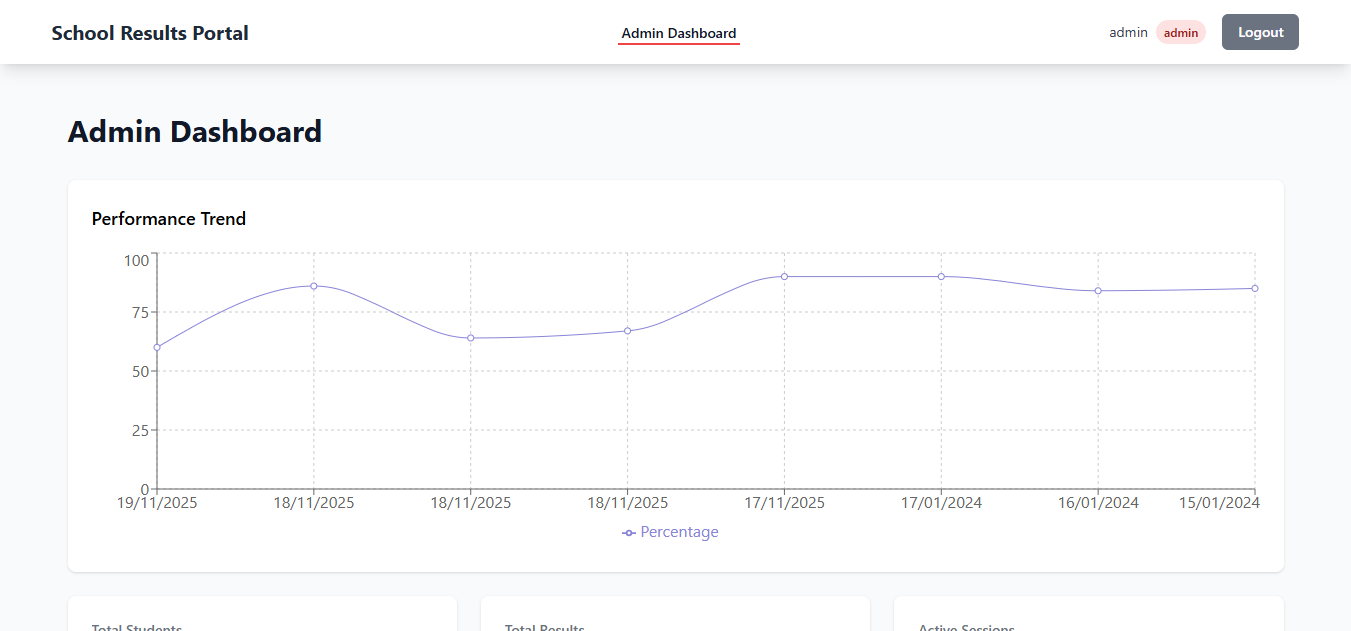Click the Performance Trend chart title
Image resolution: width=1351 pixels, height=631 pixels.
[169, 219]
